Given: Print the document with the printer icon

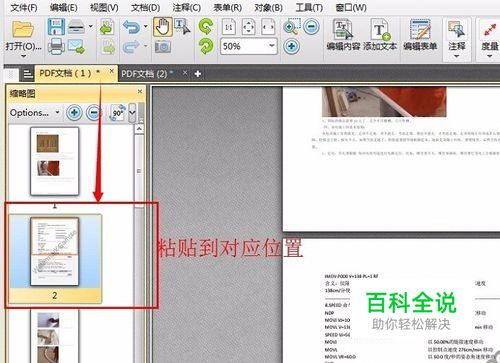Looking at the screenshot, I should [x=56, y=46].
